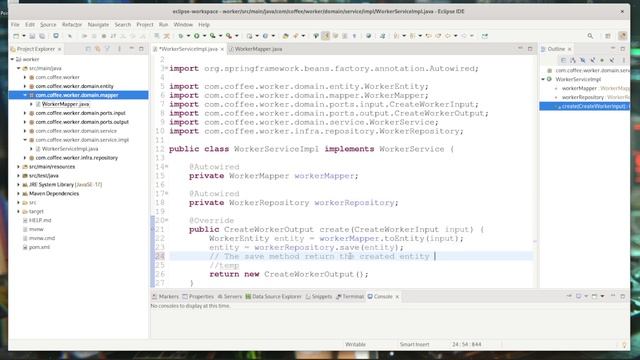
Task: Click Writable status bar entry
Action: tap(356, 344)
